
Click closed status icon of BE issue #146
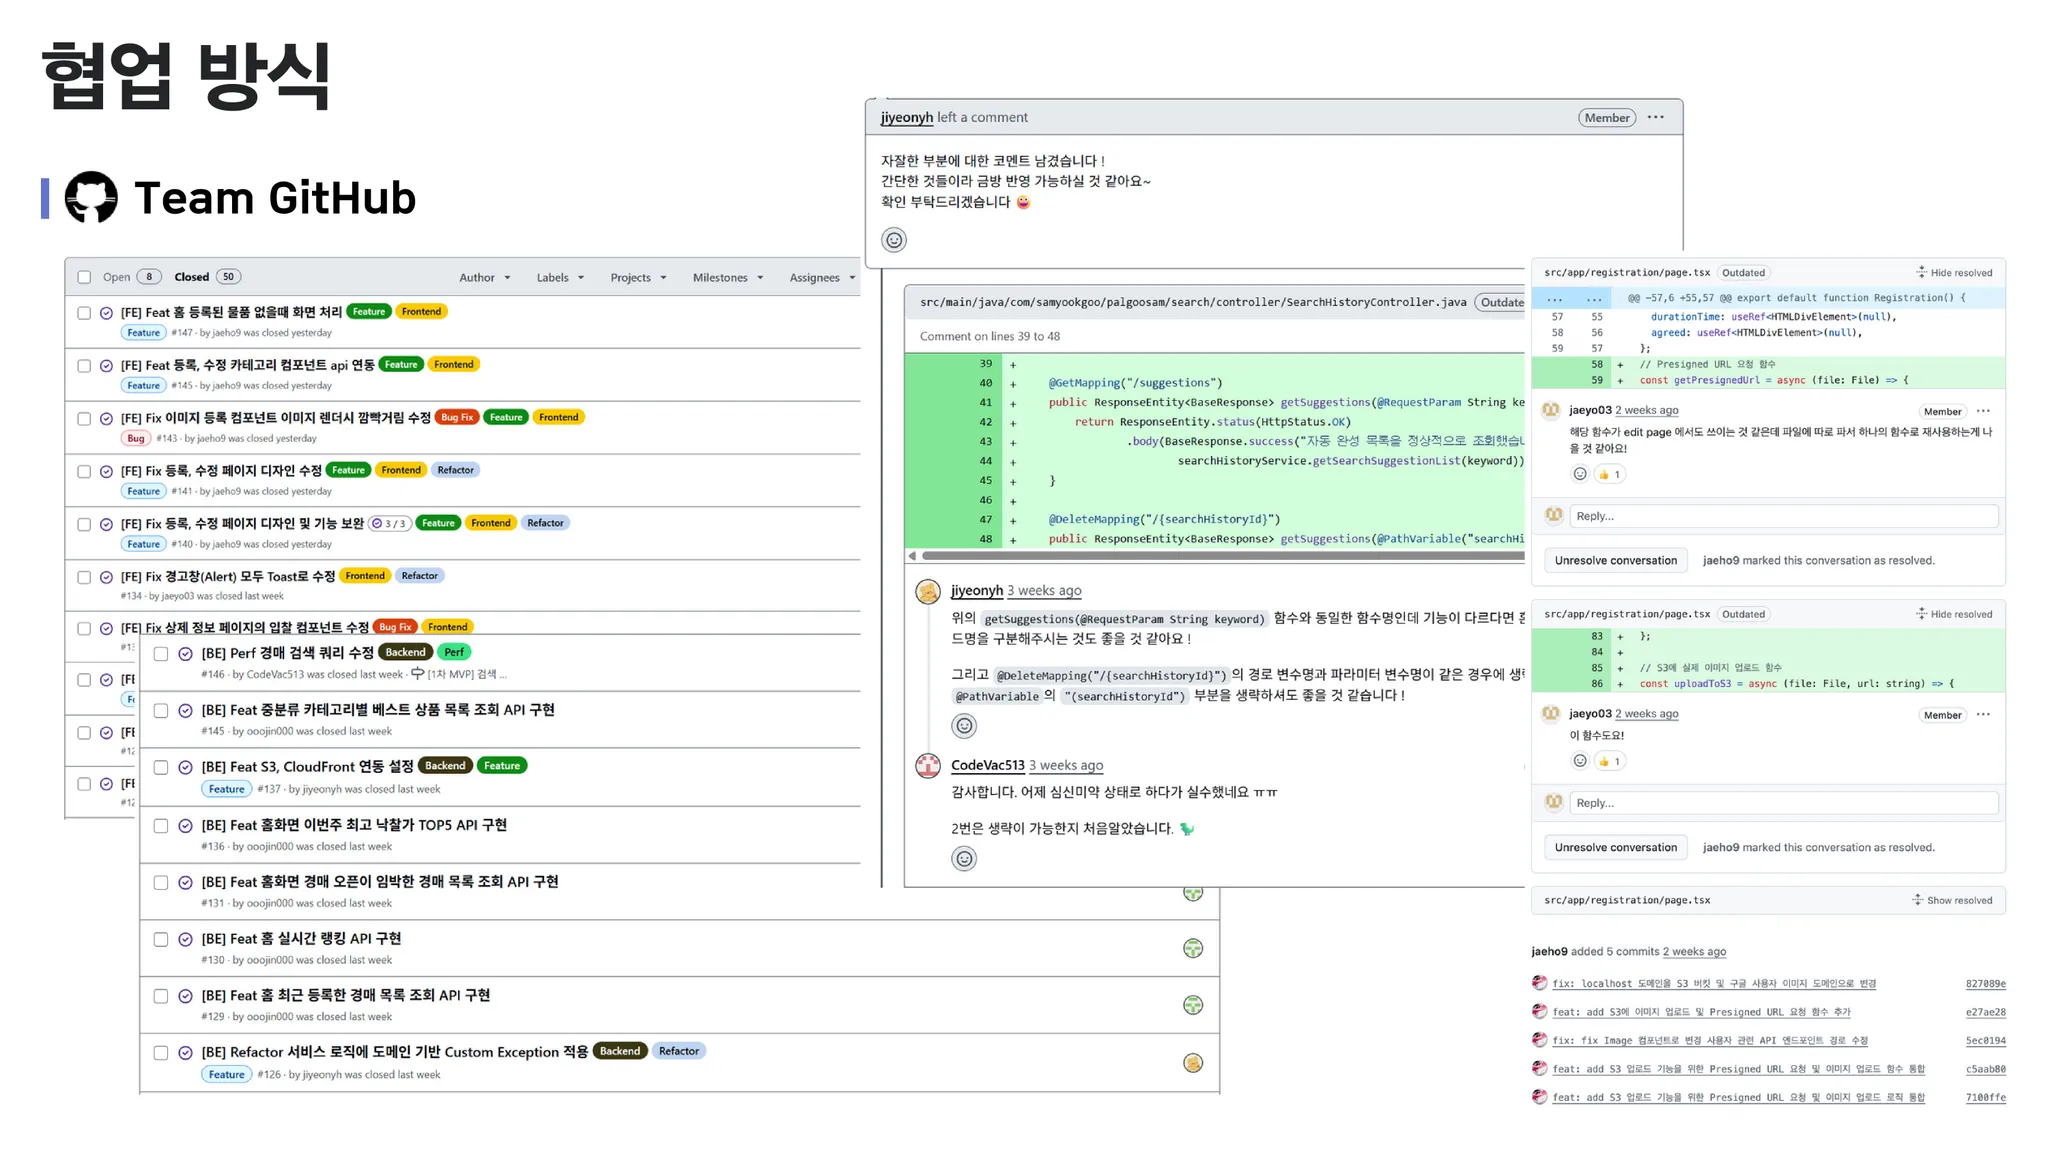[x=185, y=654]
